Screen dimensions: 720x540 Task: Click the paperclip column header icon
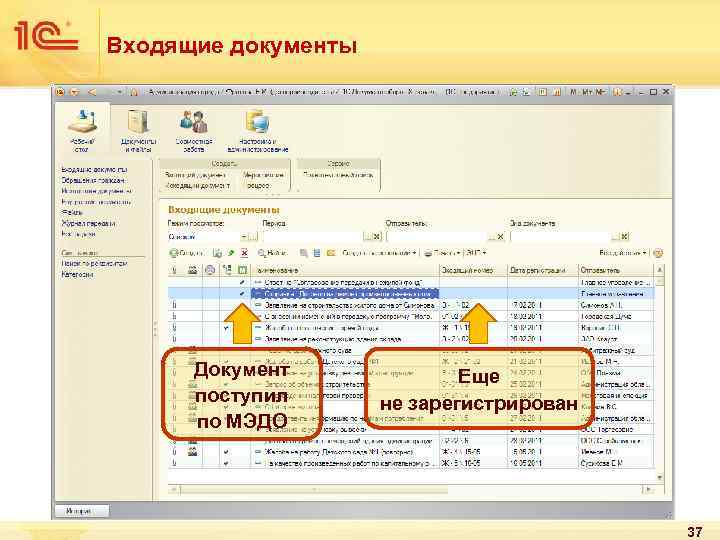[x=174, y=270]
